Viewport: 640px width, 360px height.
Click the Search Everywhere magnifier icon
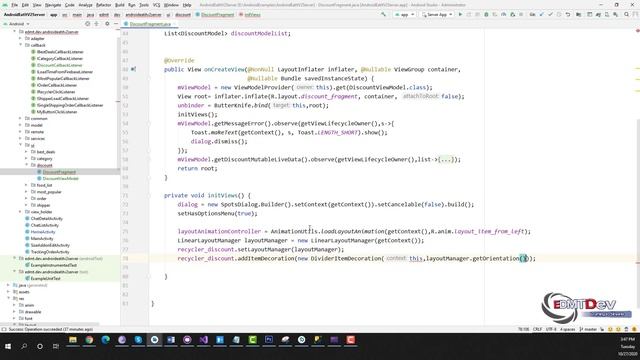point(627,15)
